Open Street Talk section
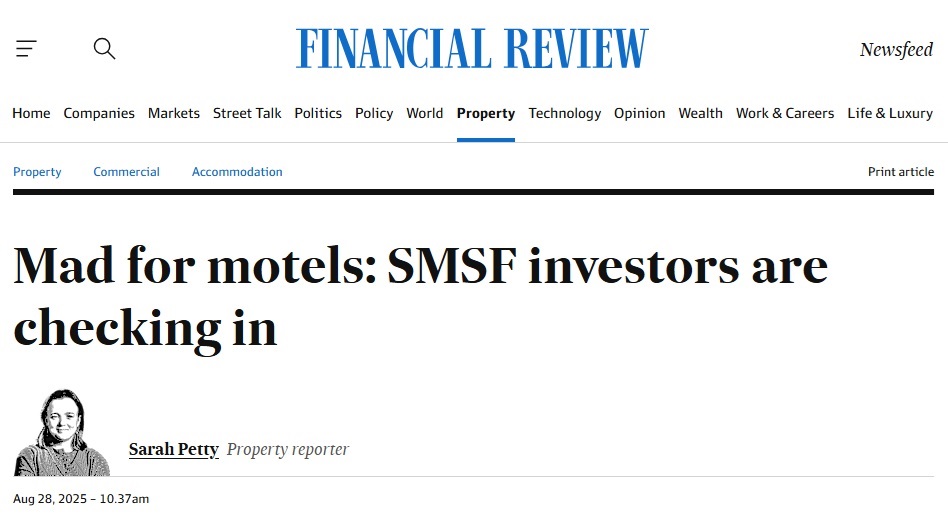Image resolution: width=948 pixels, height=515 pixels. 247,113
